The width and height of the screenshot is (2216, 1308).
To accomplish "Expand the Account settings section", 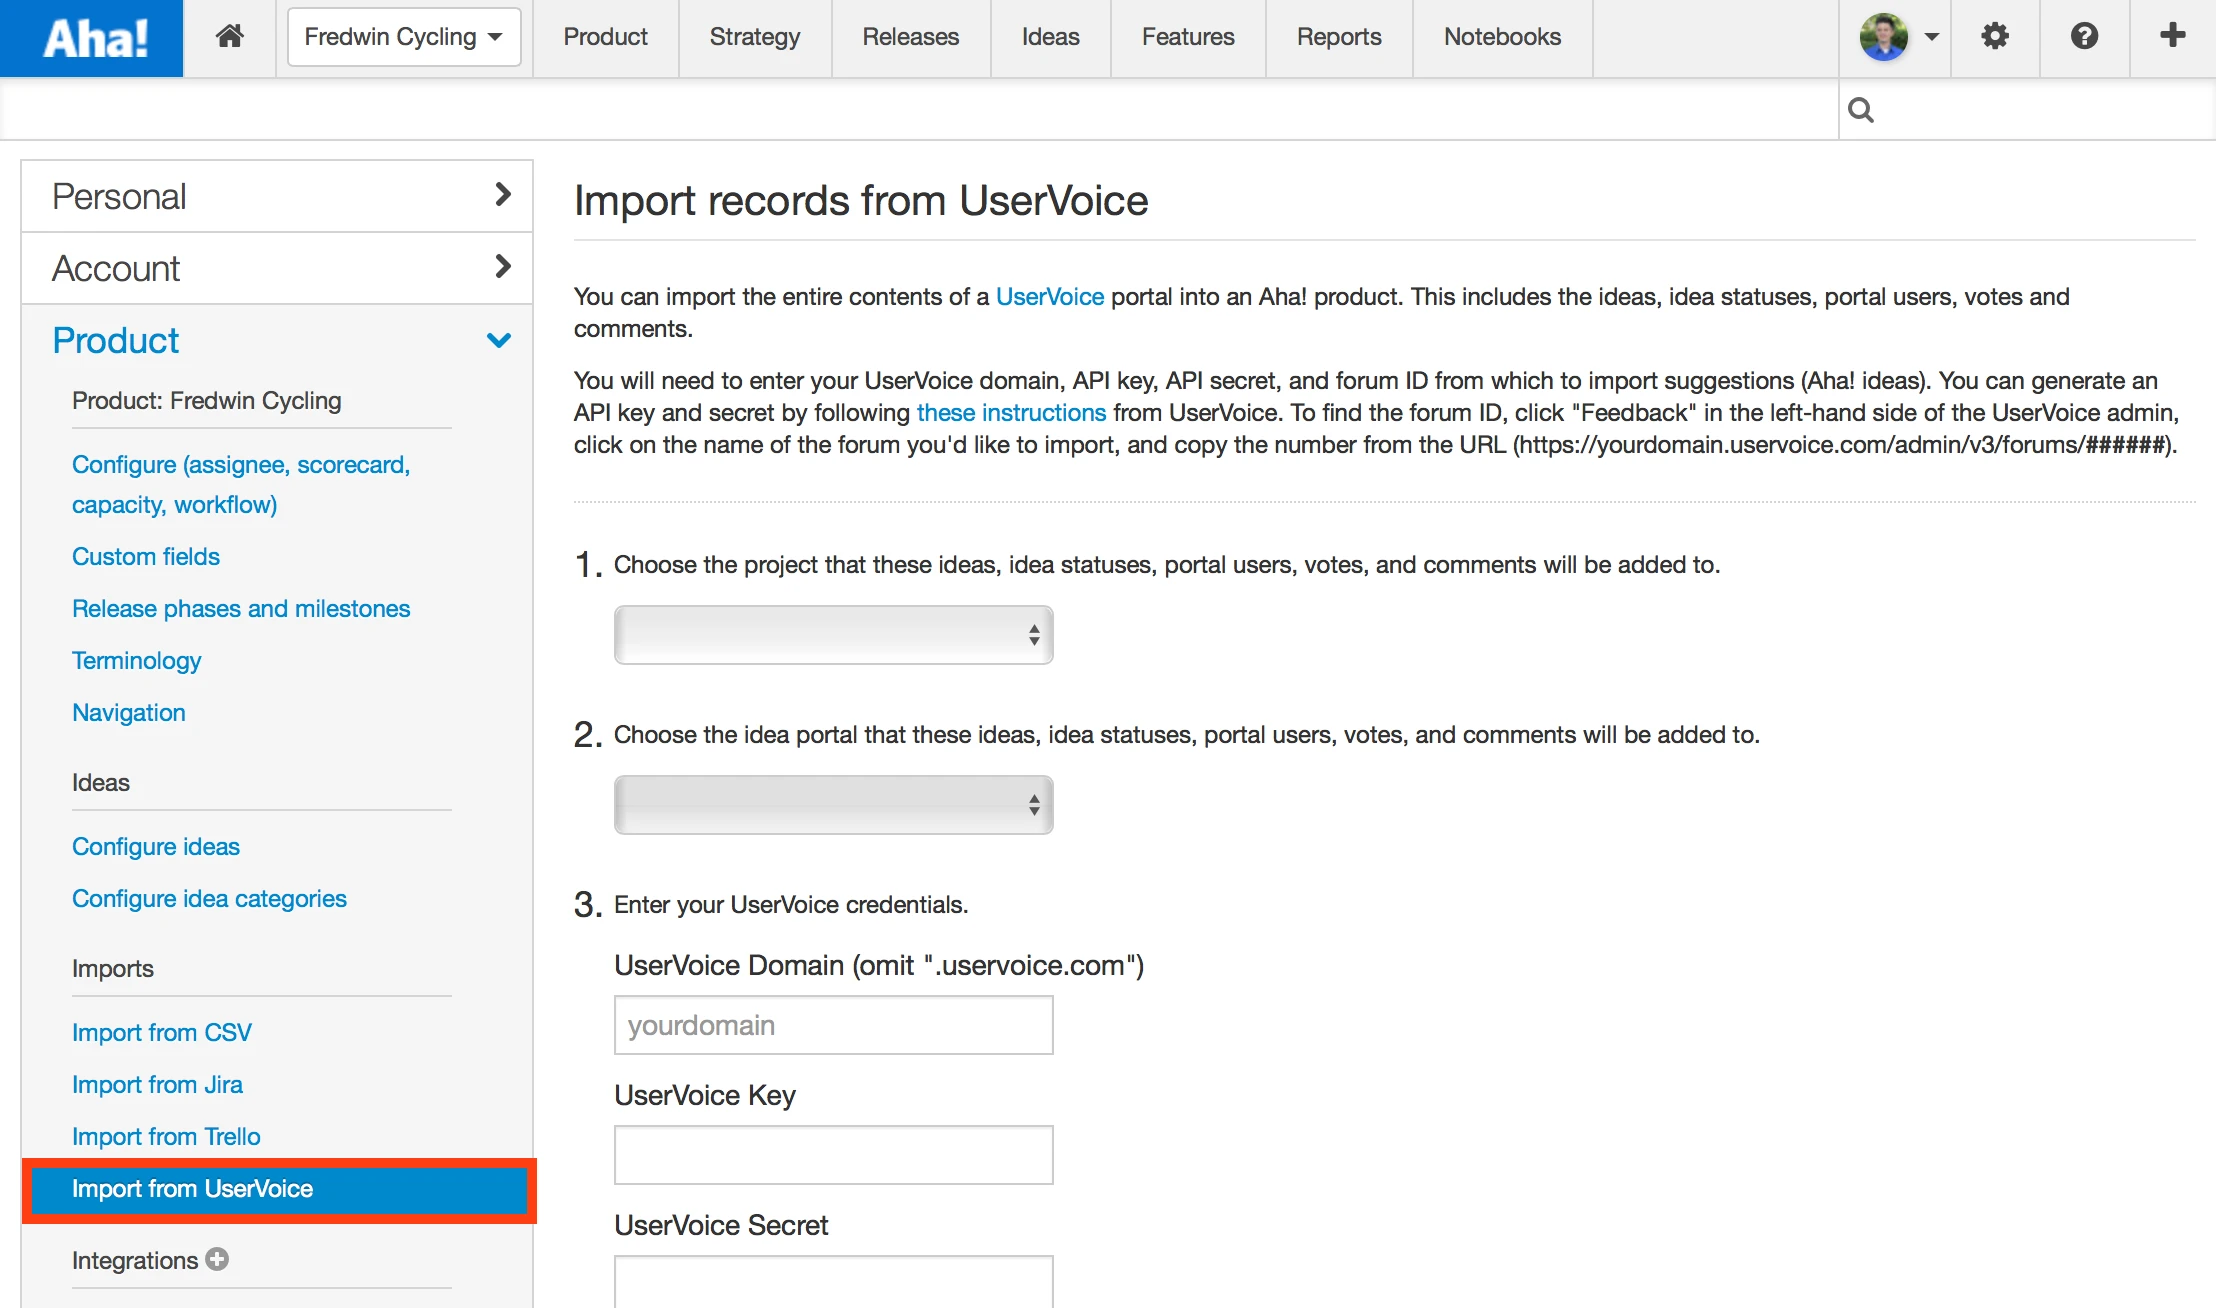I will click(277, 268).
